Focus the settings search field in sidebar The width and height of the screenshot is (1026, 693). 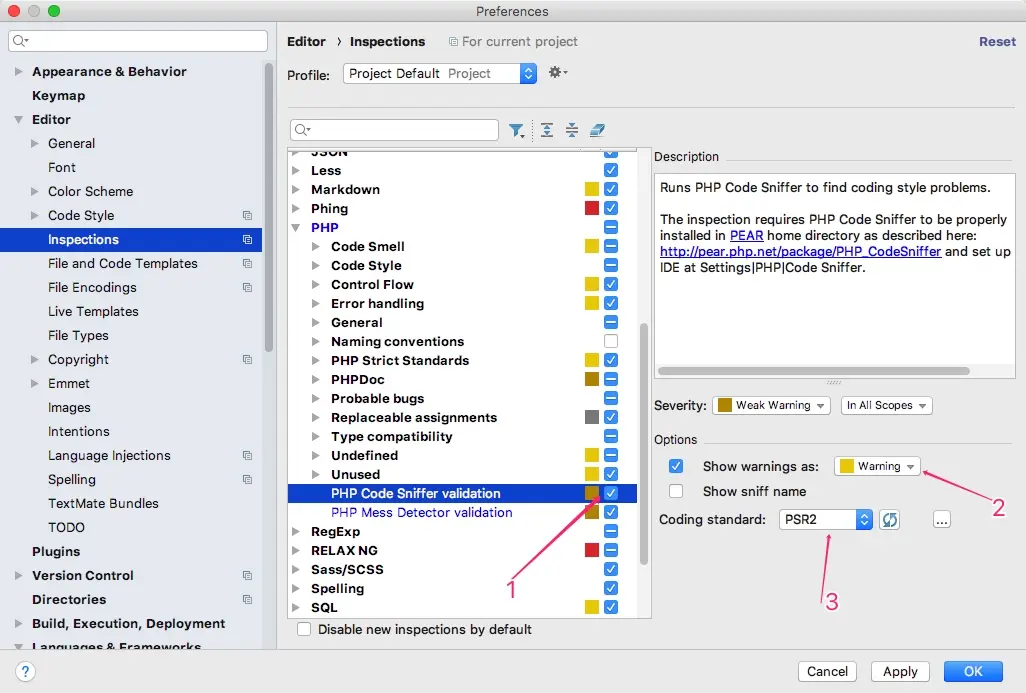pyautogui.click(x=138, y=41)
